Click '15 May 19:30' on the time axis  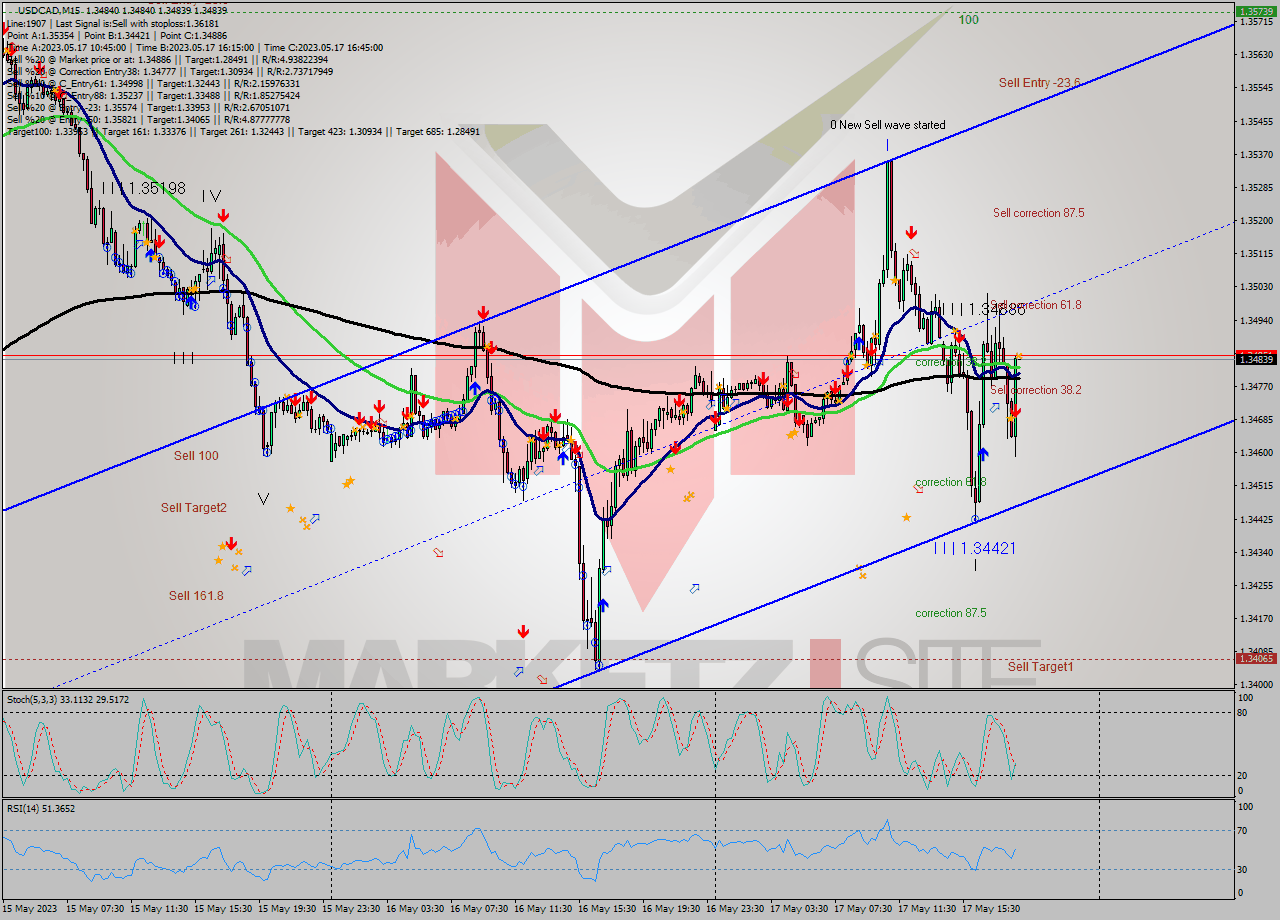click(288, 909)
